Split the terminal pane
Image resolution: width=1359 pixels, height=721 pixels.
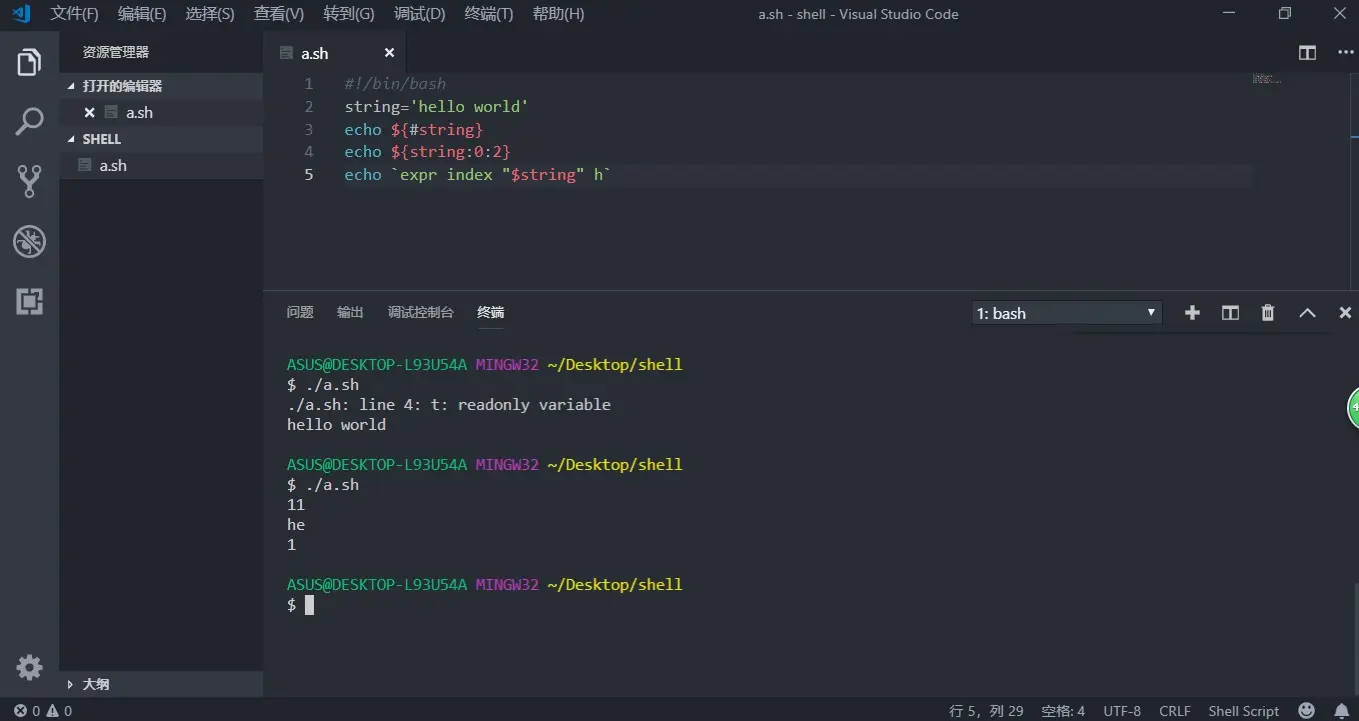[1230, 313]
